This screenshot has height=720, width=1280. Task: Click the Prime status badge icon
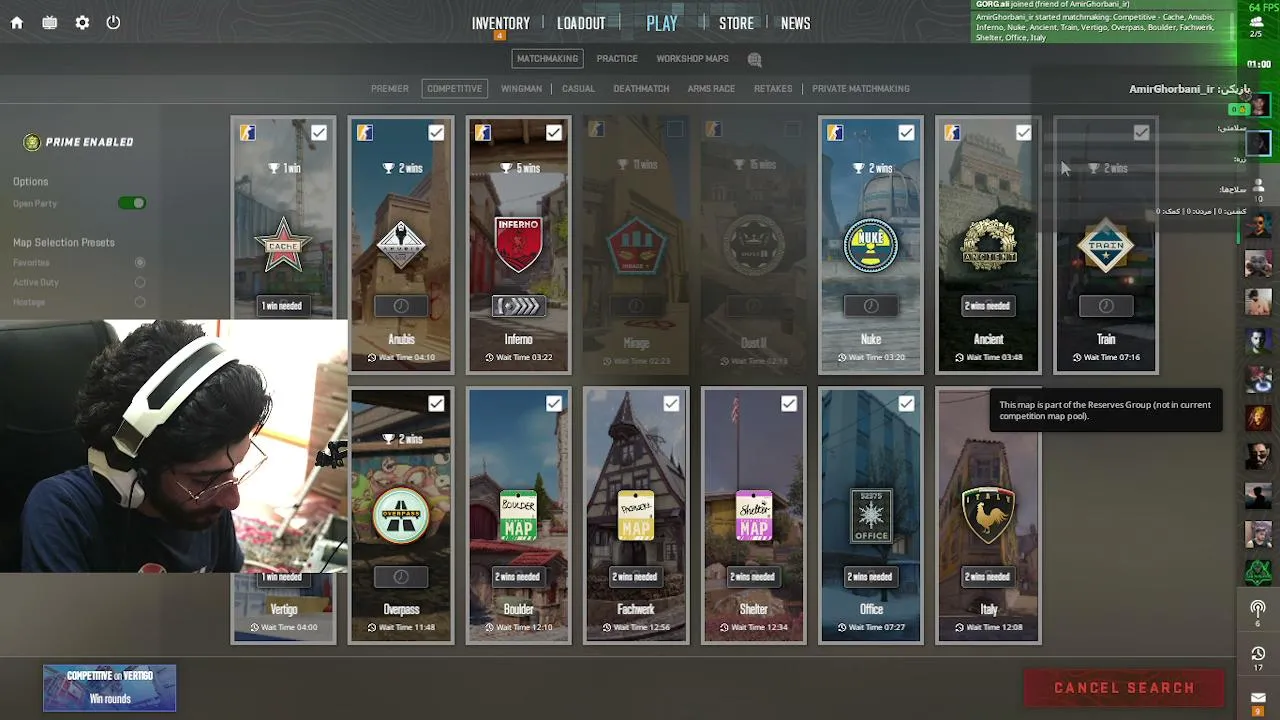click(x=32, y=142)
